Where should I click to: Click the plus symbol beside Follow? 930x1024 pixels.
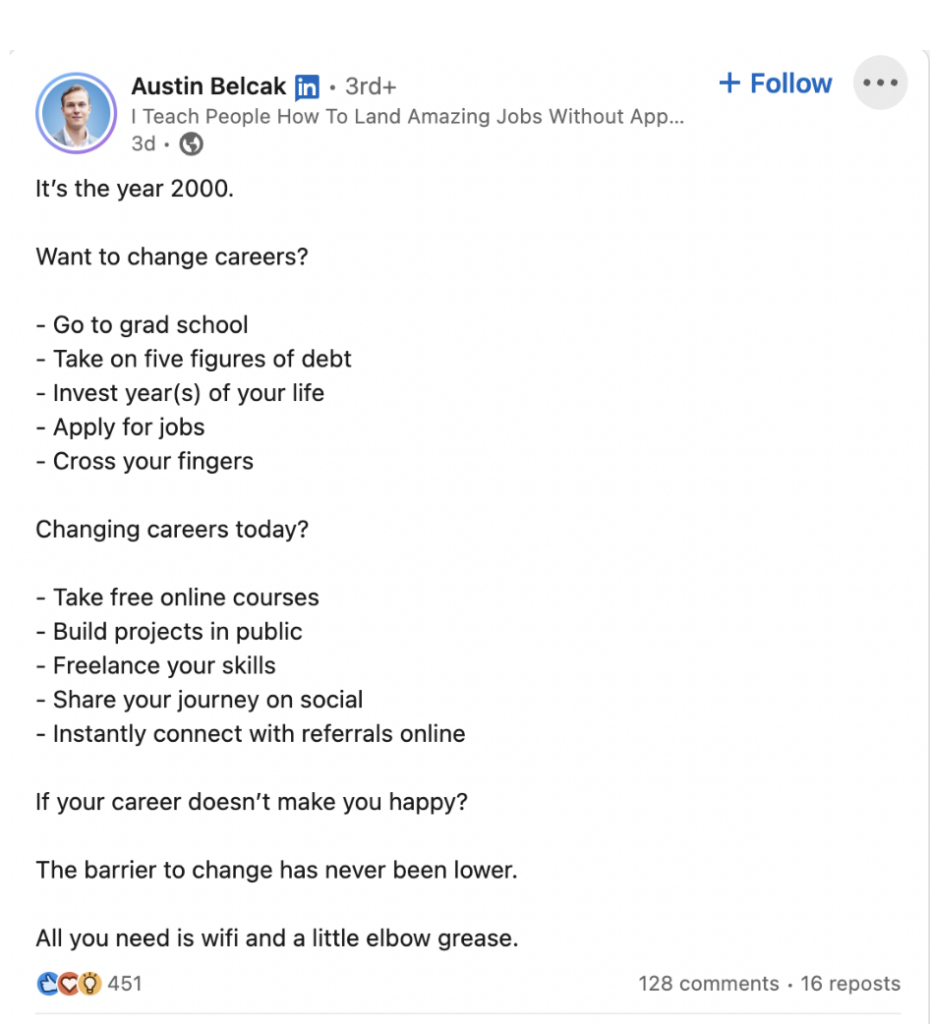click(732, 83)
